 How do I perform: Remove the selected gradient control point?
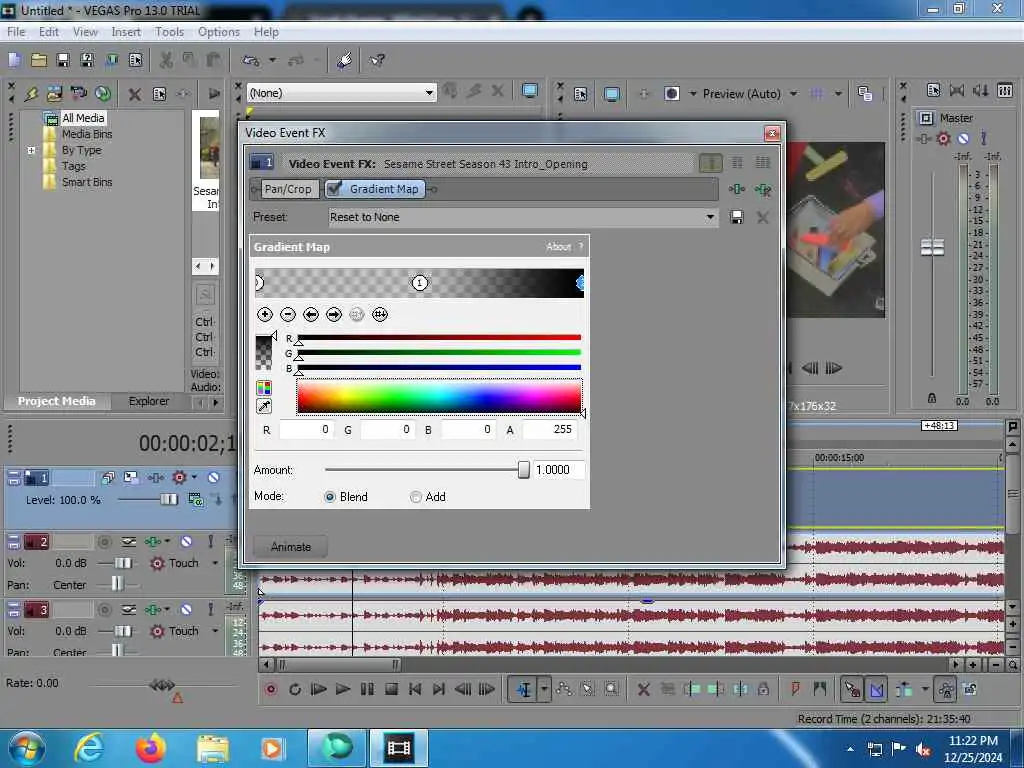point(288,315)
